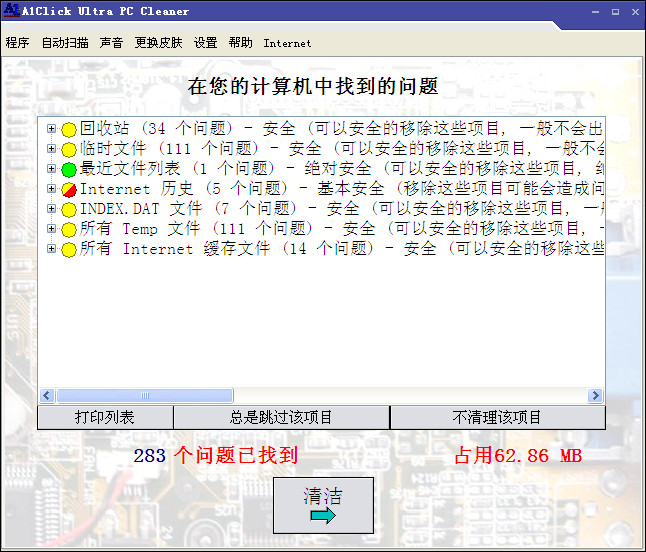646x552 pixels.
Task: Open the 程序 menu
Action: click(17, 43)
